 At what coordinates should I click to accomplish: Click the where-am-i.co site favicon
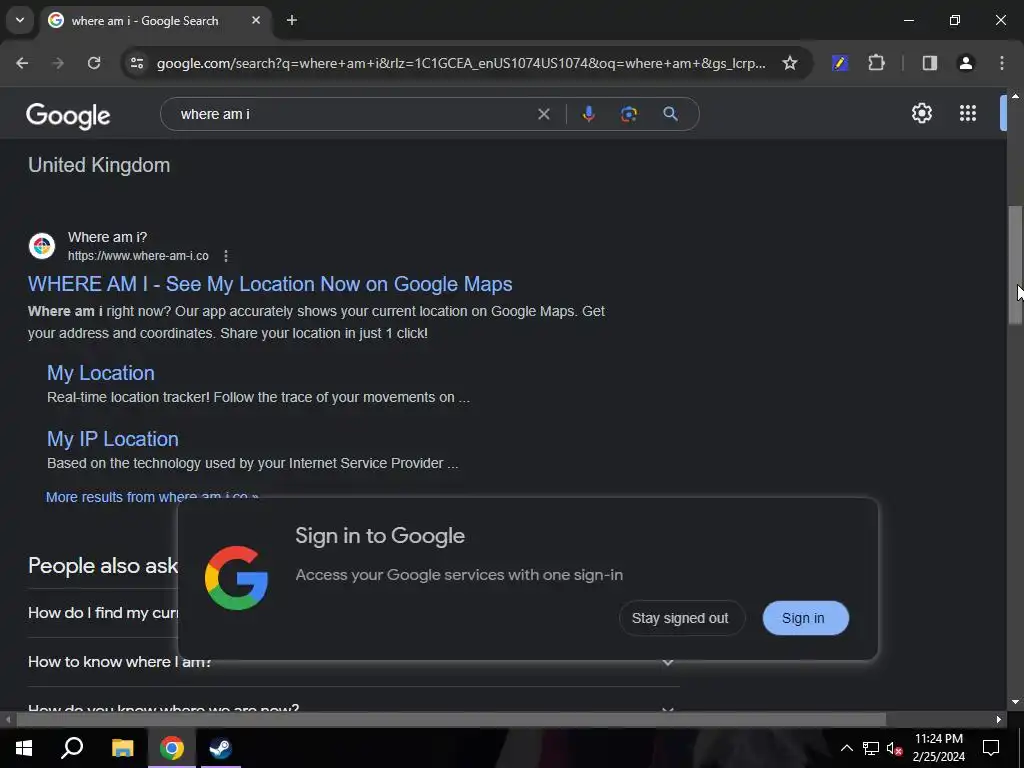tap(42, 246)
